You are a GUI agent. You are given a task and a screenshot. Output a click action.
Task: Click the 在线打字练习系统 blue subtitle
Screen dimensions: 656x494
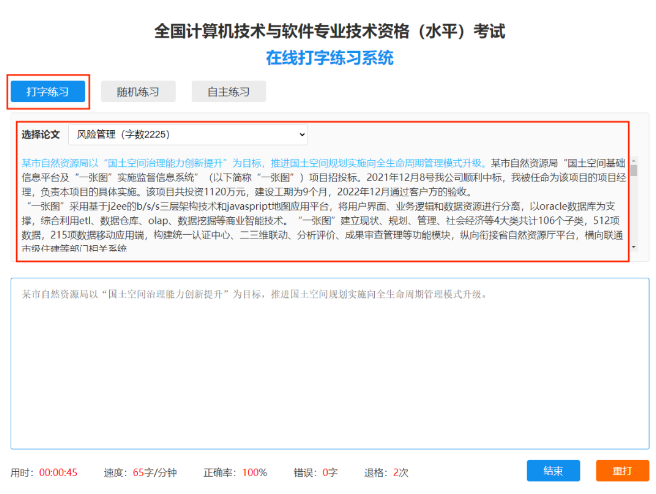pos(329,57)
